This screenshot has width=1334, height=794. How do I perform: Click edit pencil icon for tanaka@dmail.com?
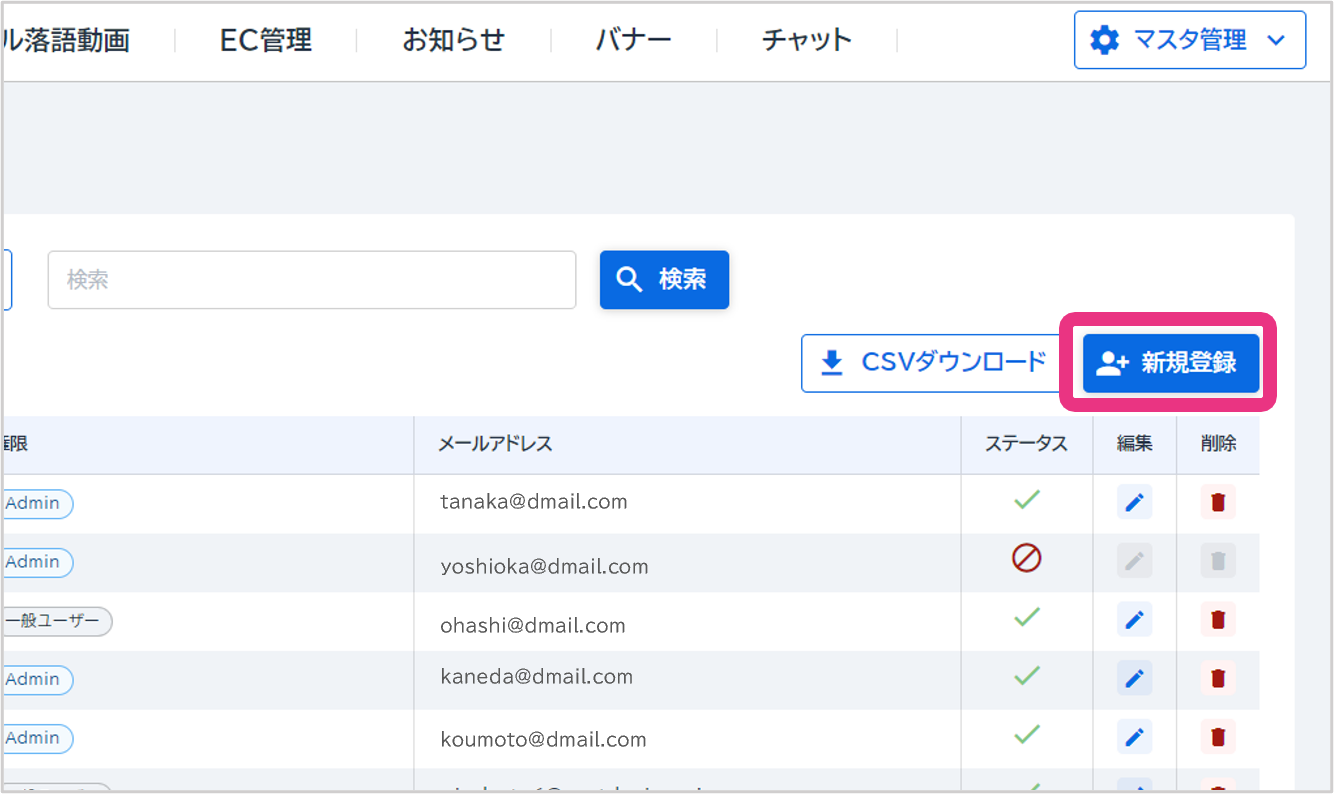(x=1134, y=502)
